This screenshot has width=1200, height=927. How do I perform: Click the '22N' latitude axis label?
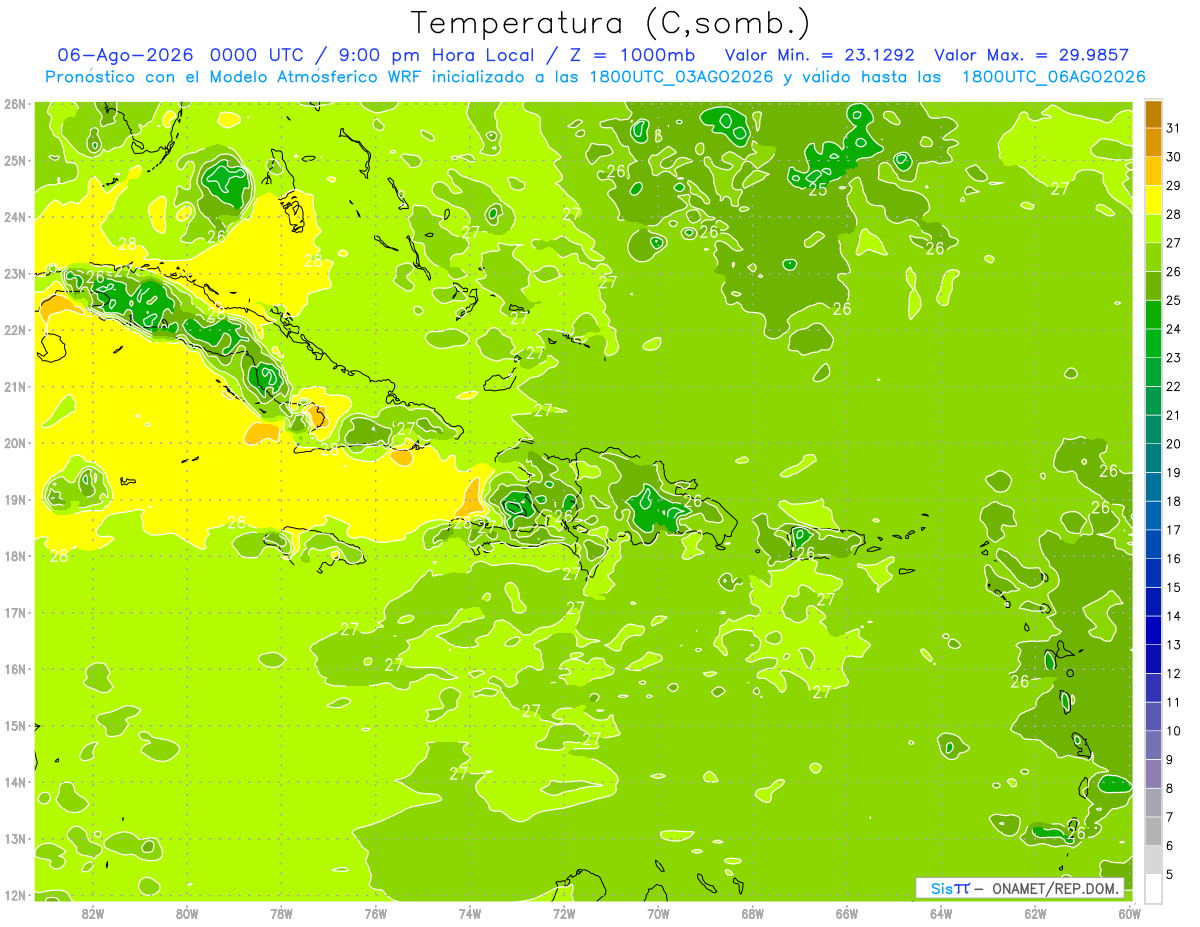(x=15, y=330)
